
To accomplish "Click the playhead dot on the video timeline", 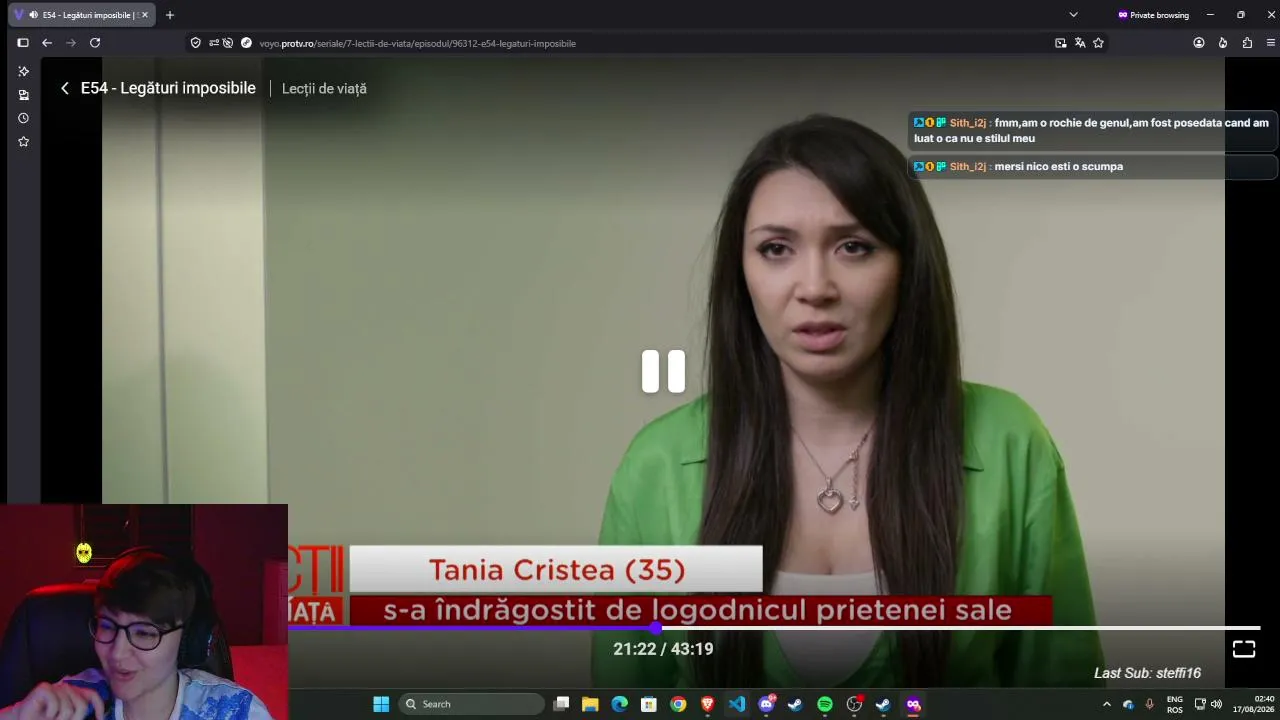I will pos(655,628).
